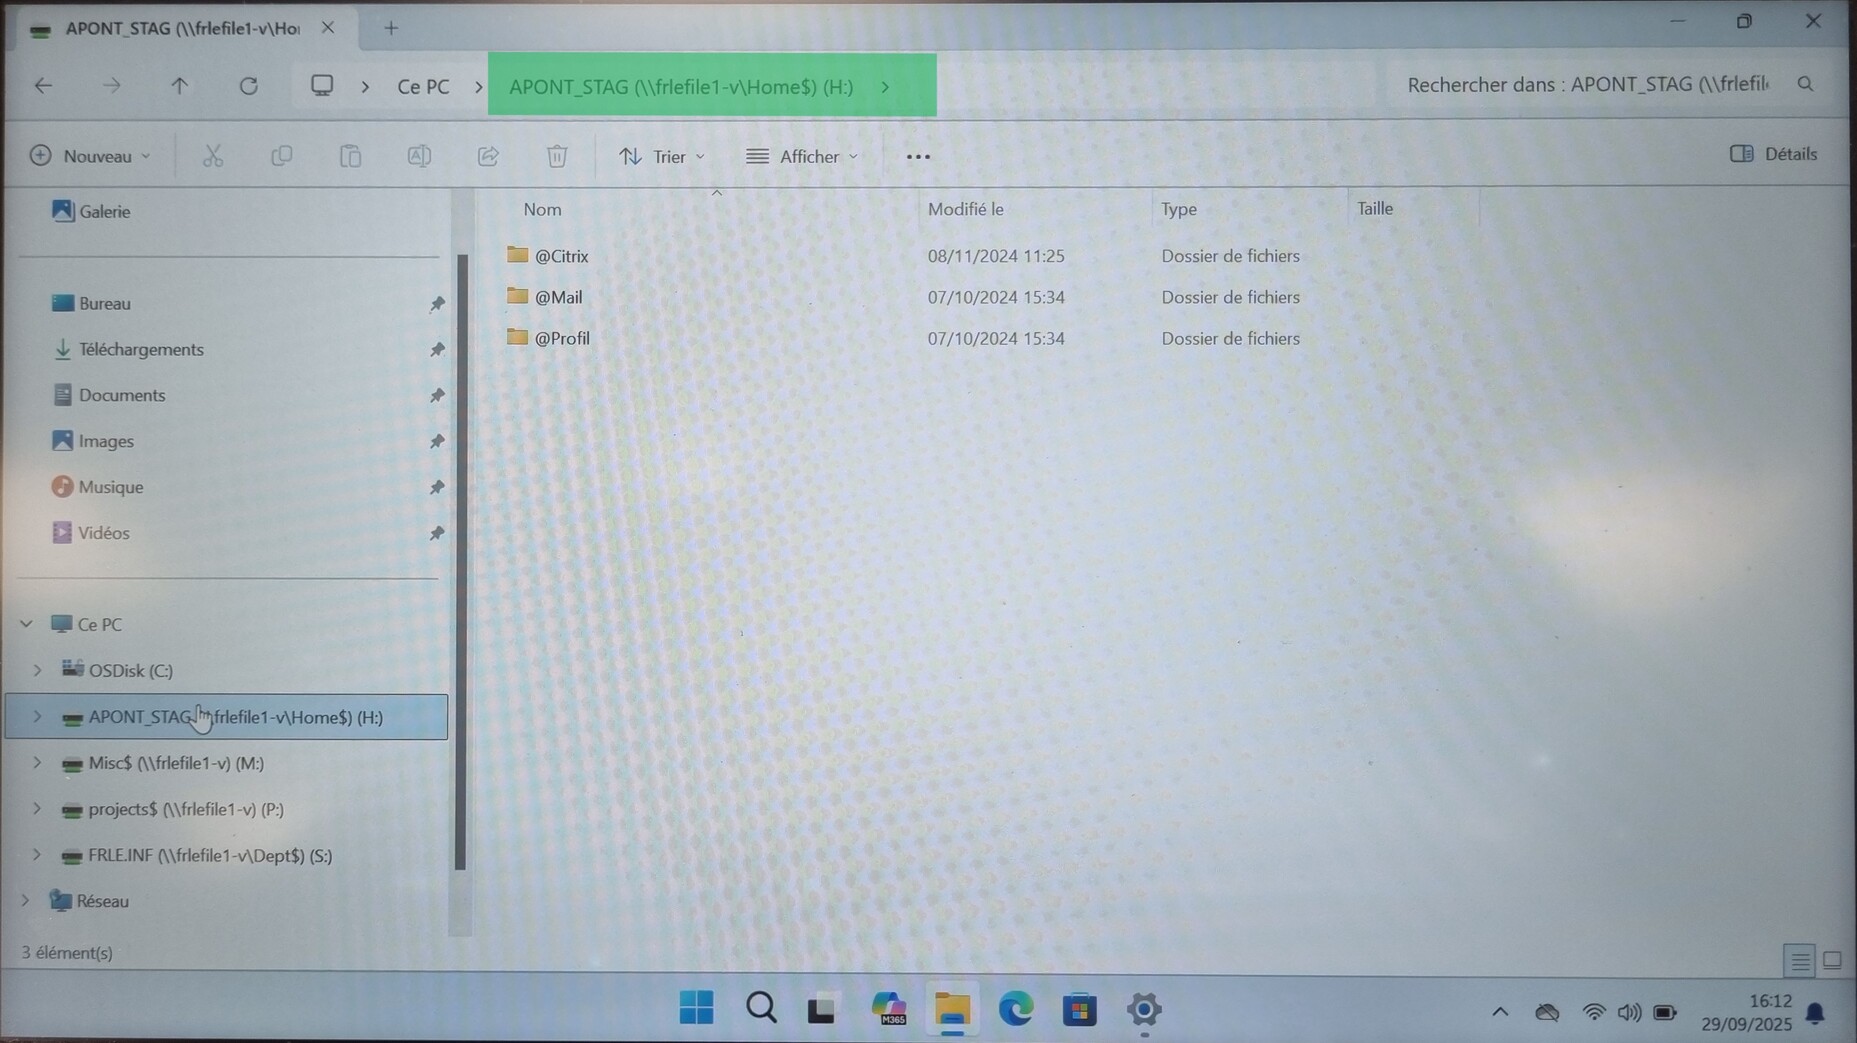Viewport: 1857px width, 1043px height.
Task: Click Ce PC in the address breadcrumb
Action: (423, 87)
